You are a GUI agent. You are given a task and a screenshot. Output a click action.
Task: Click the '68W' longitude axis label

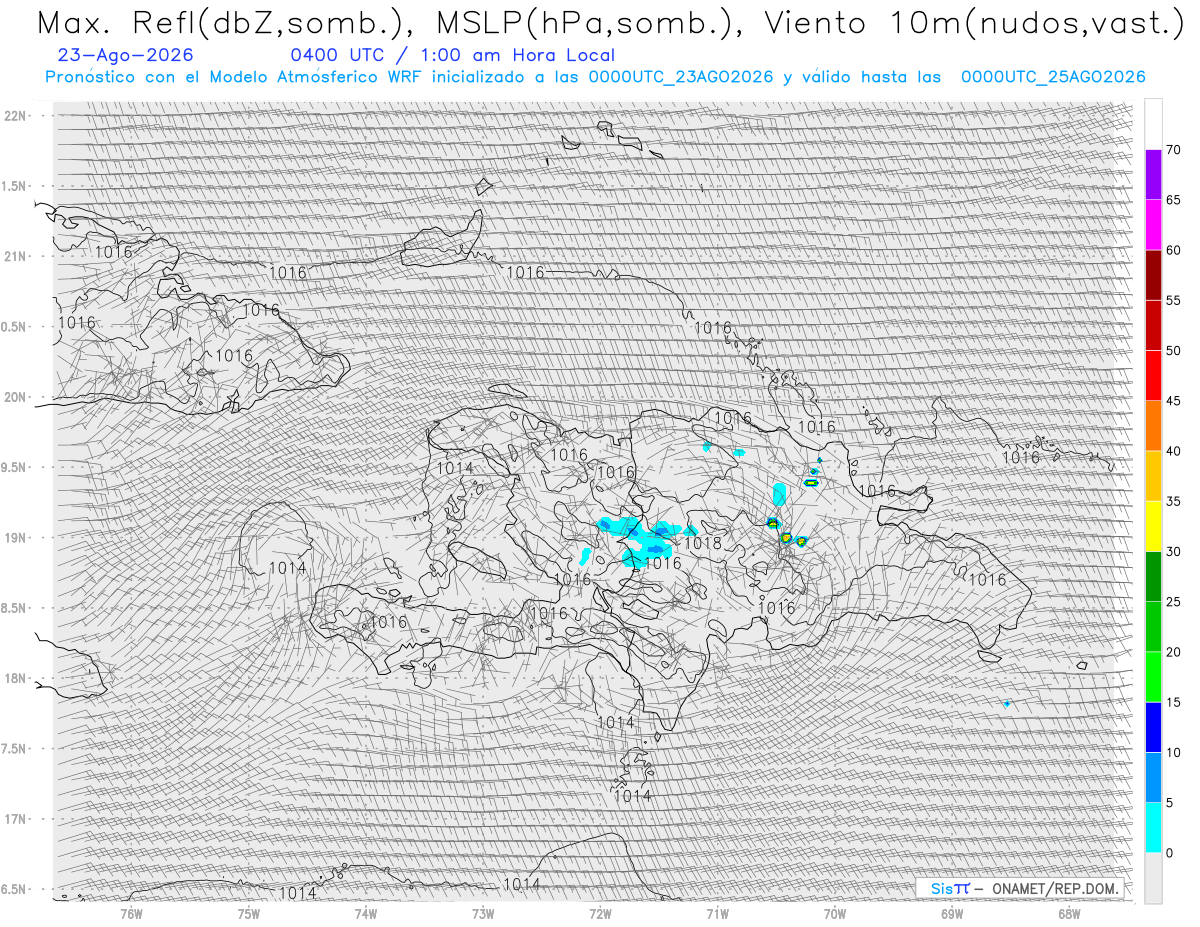pos(1069,913)
